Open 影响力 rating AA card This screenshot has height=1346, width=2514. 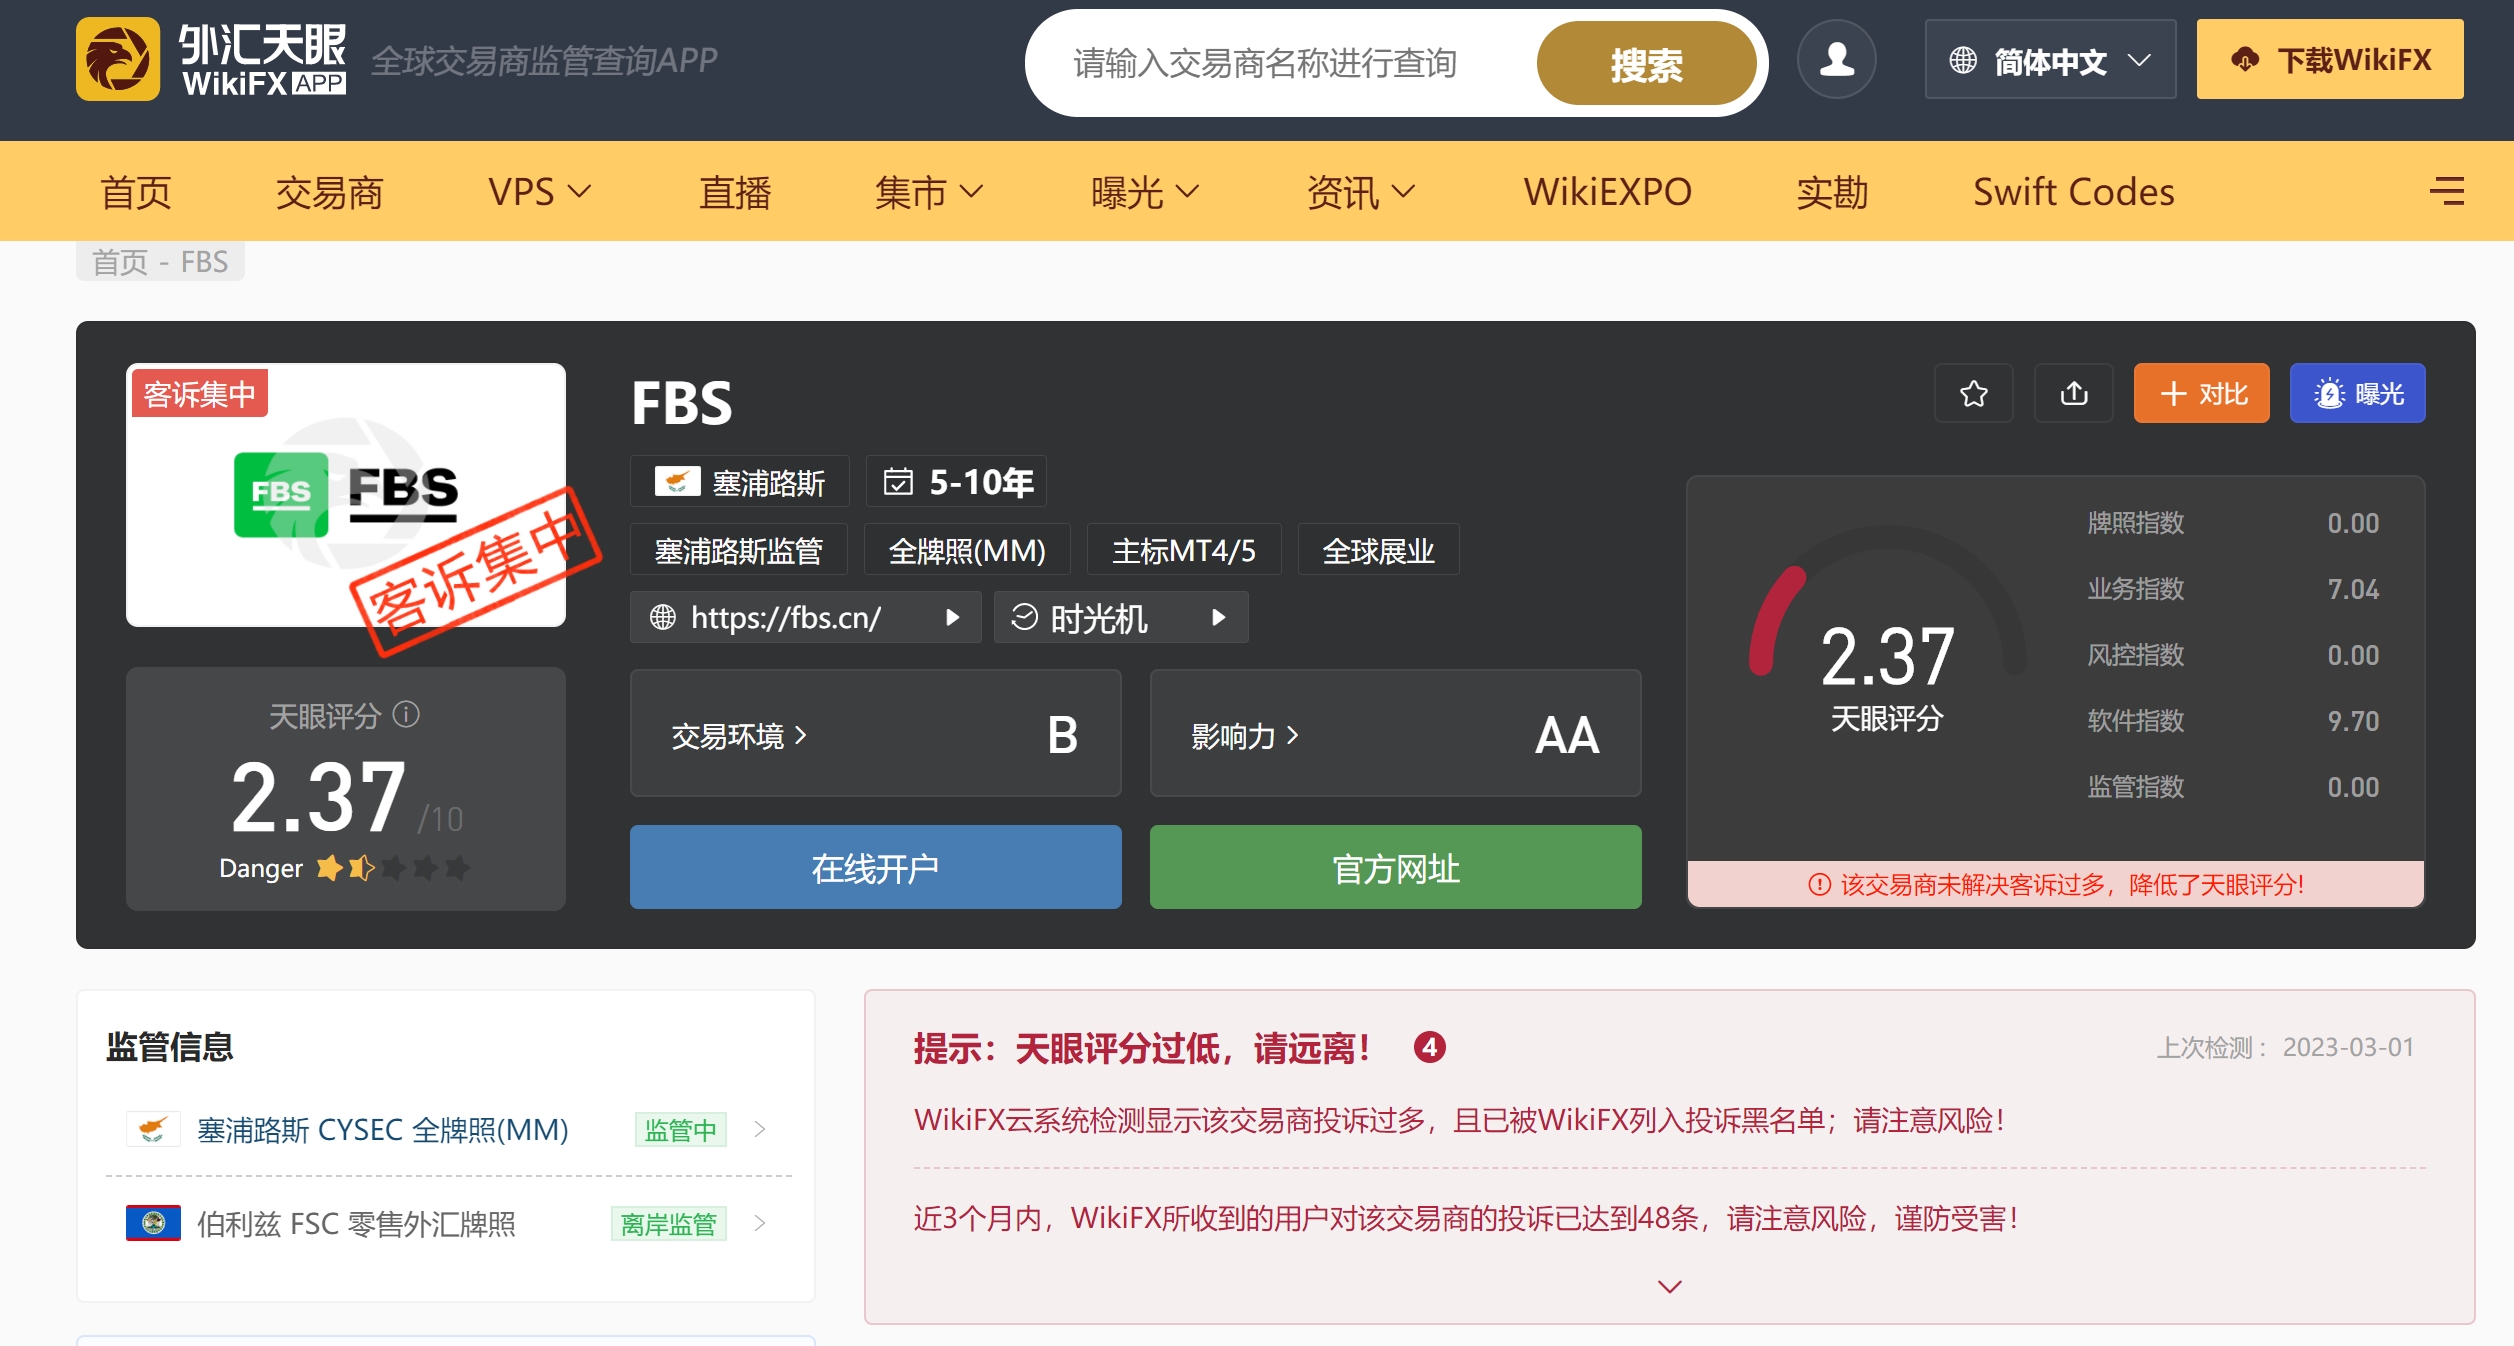point(1395,733)
